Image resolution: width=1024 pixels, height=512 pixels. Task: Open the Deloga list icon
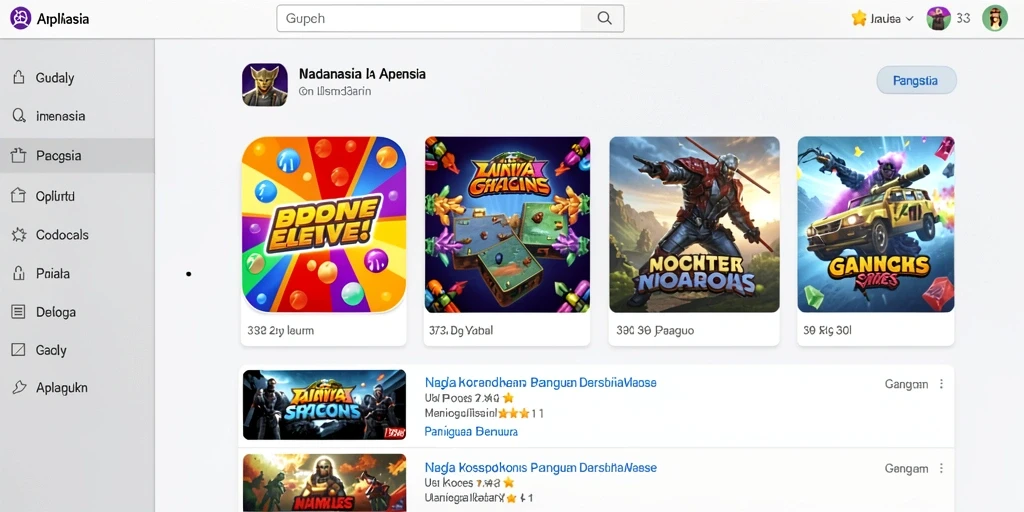(x=19, y=312)
